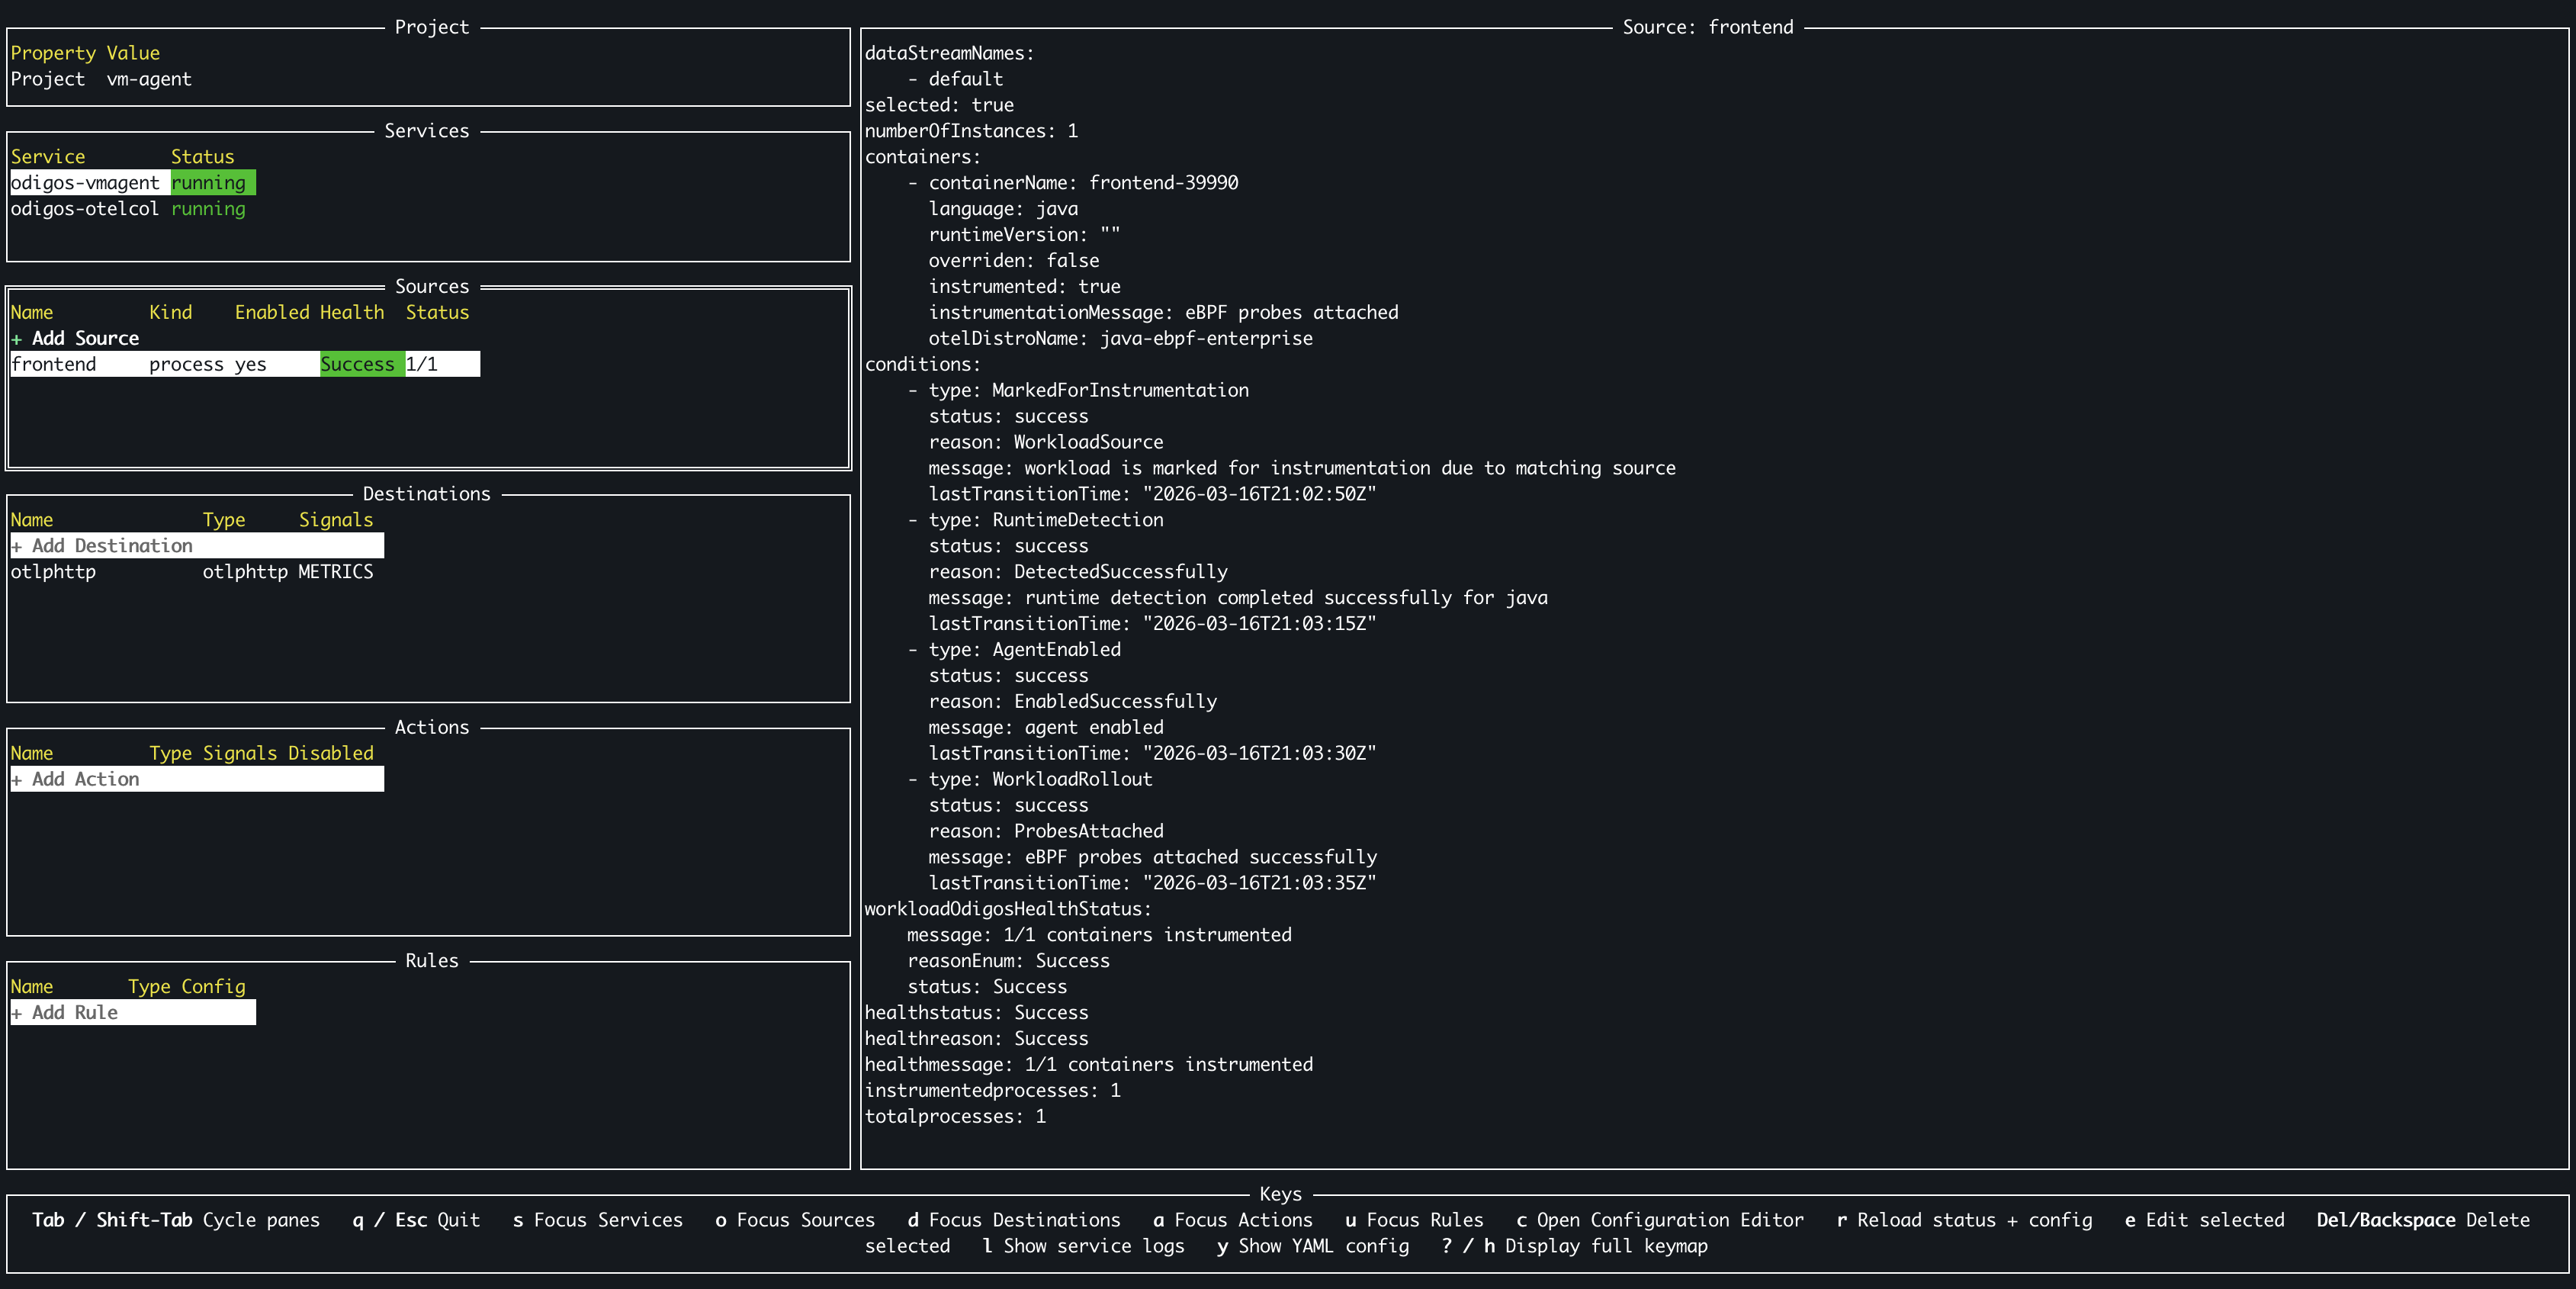Viewport: 2576px width, 1289px height.
Task: Click the Add Rule entry
Action: 65,1013
